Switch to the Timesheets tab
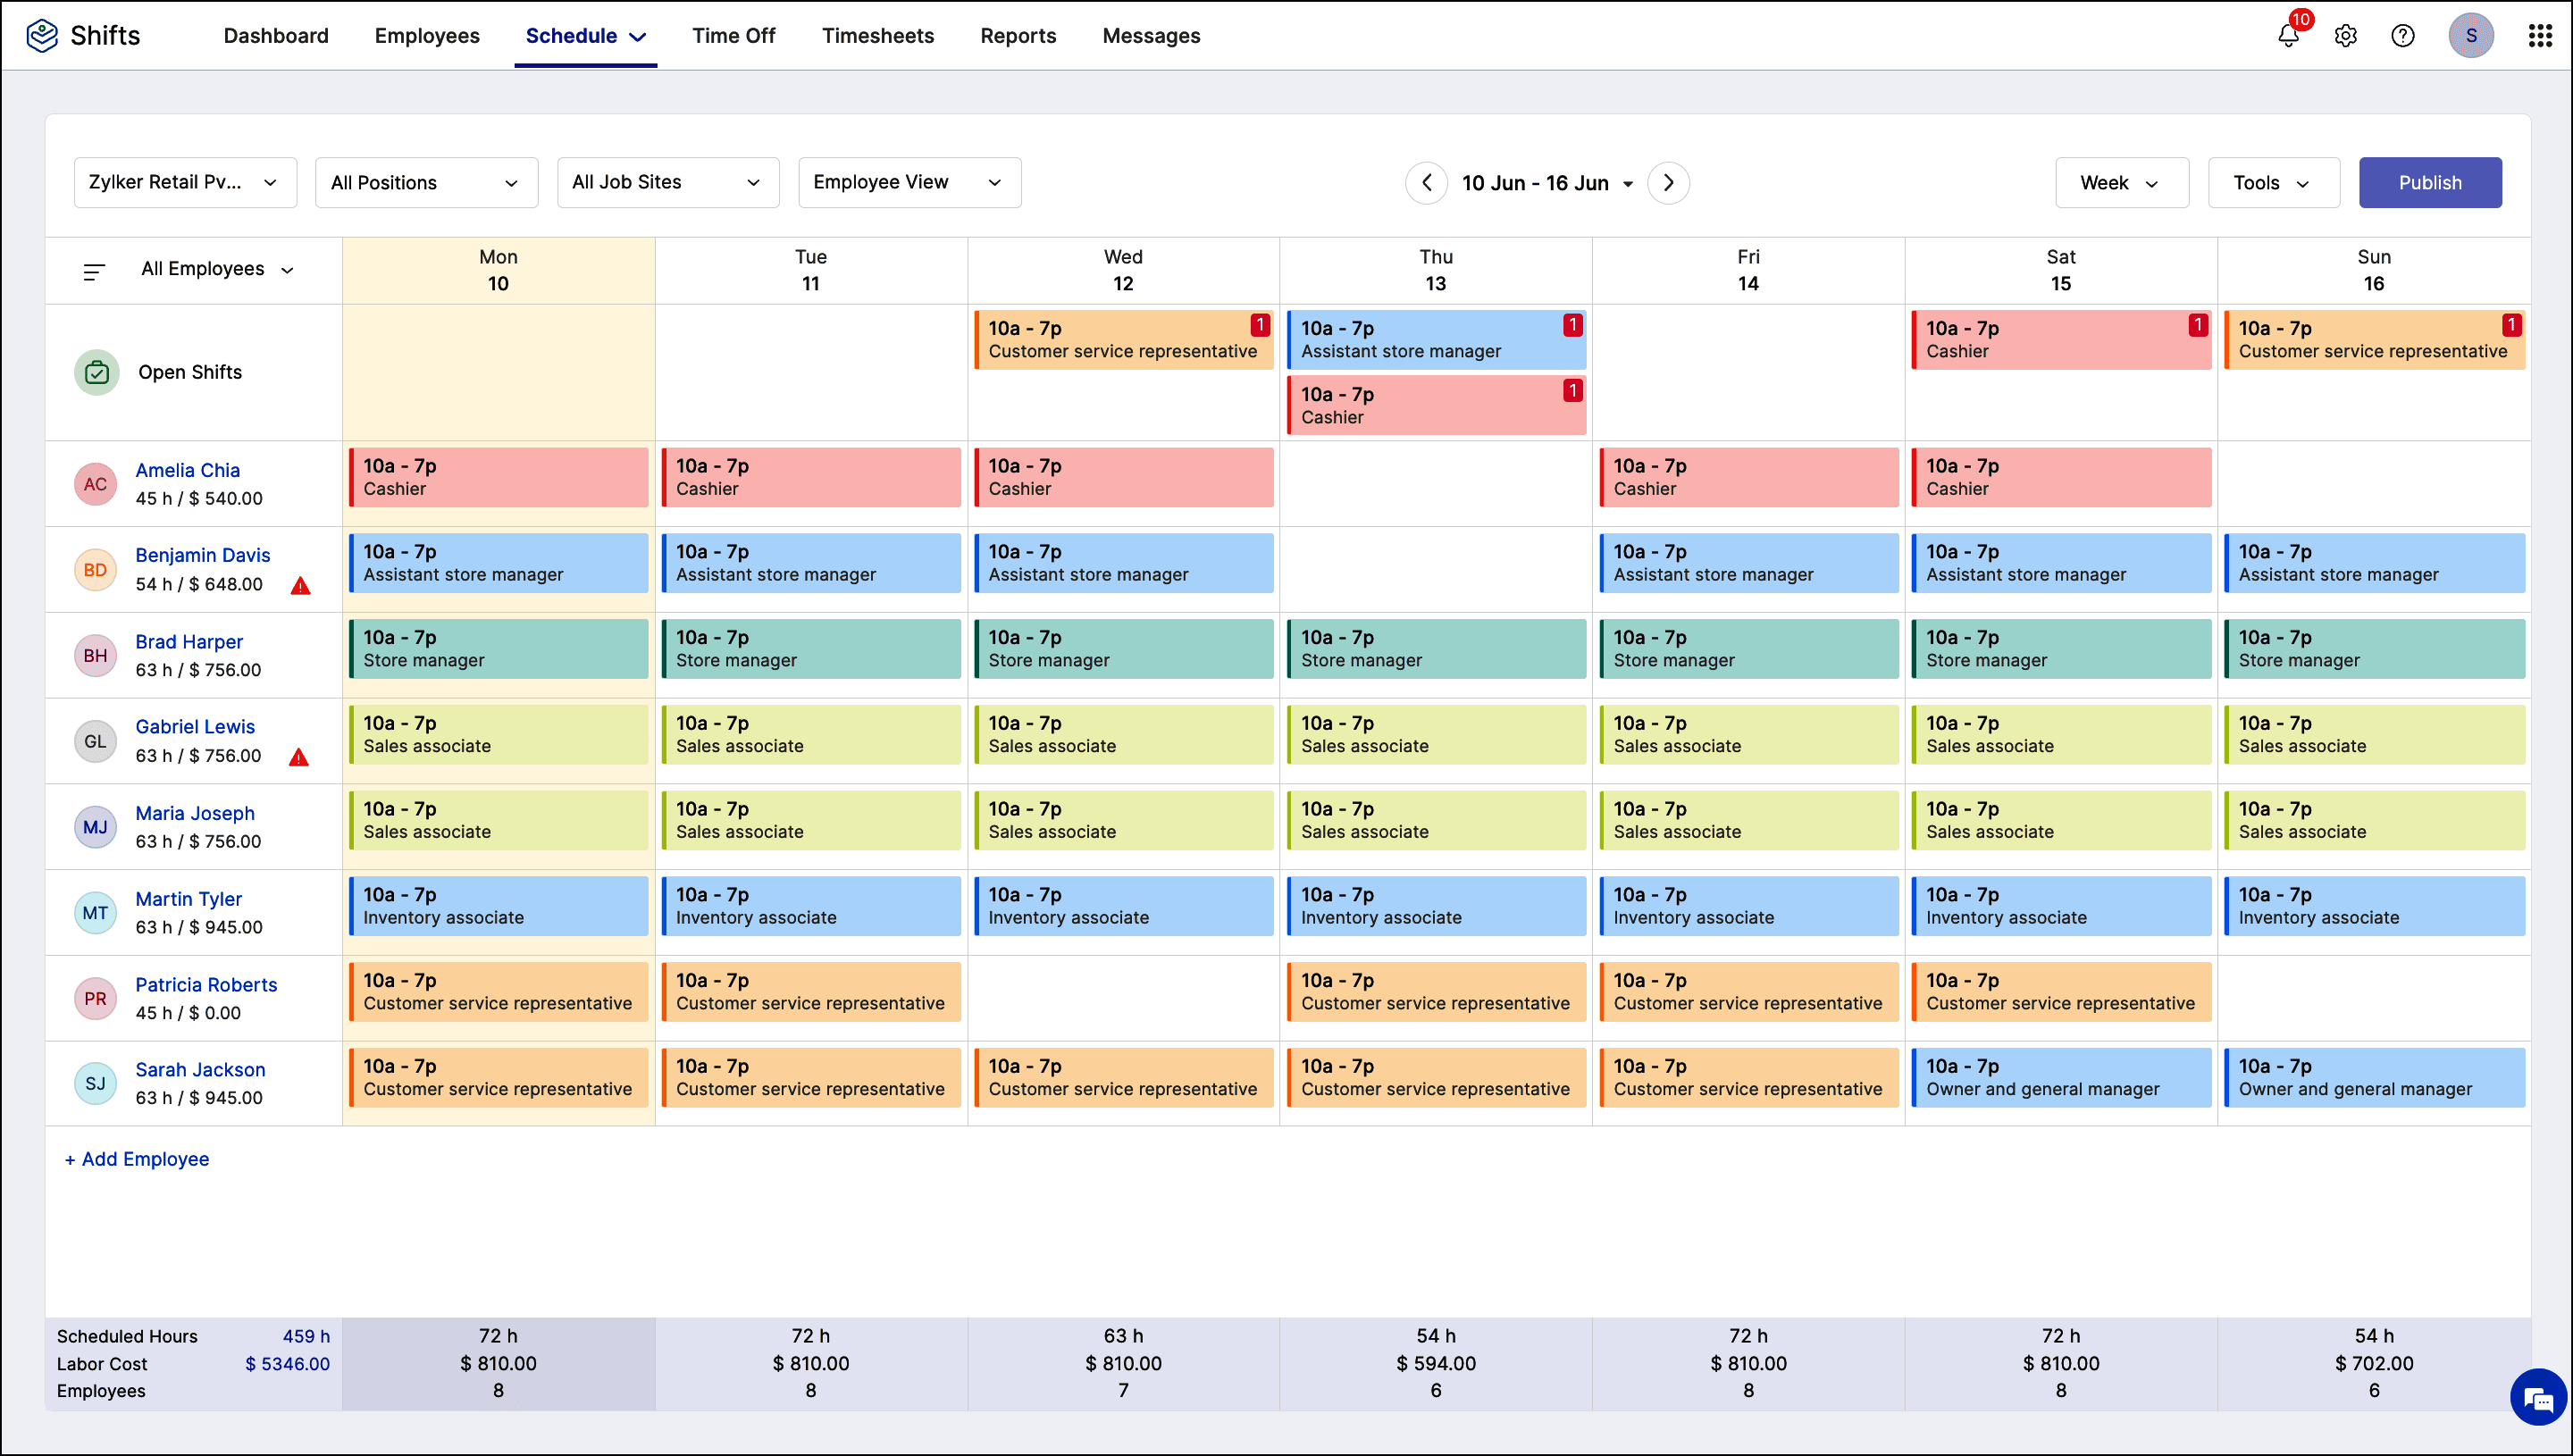 click(877, 35)
